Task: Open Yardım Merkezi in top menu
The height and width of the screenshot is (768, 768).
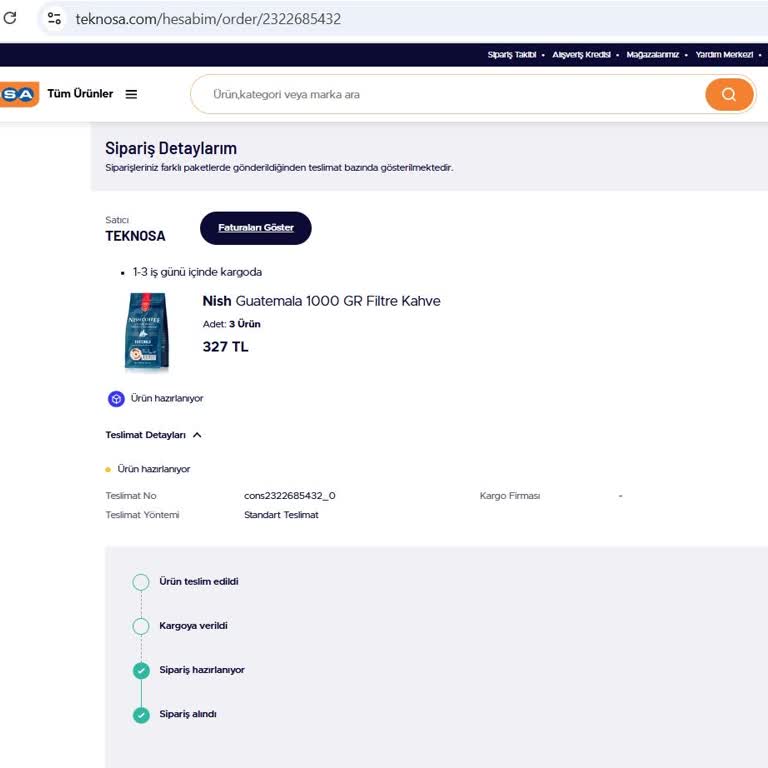Action: coord(723,55)
